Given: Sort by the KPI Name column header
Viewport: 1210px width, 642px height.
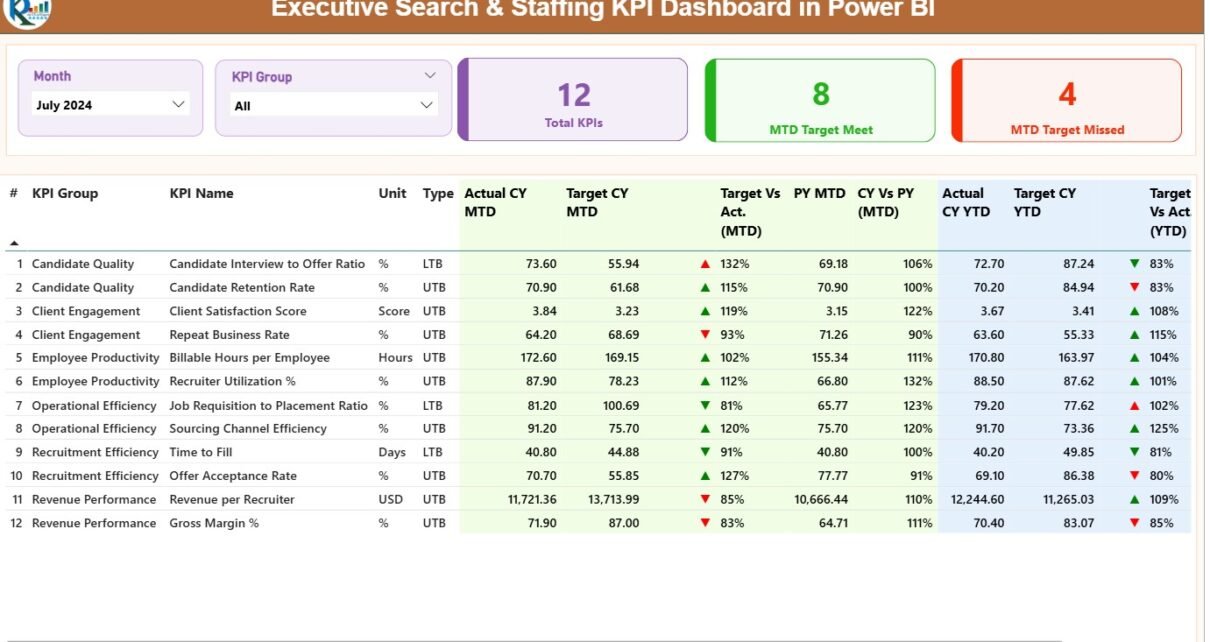Looking at the screenshot, I should pos(201,194).
